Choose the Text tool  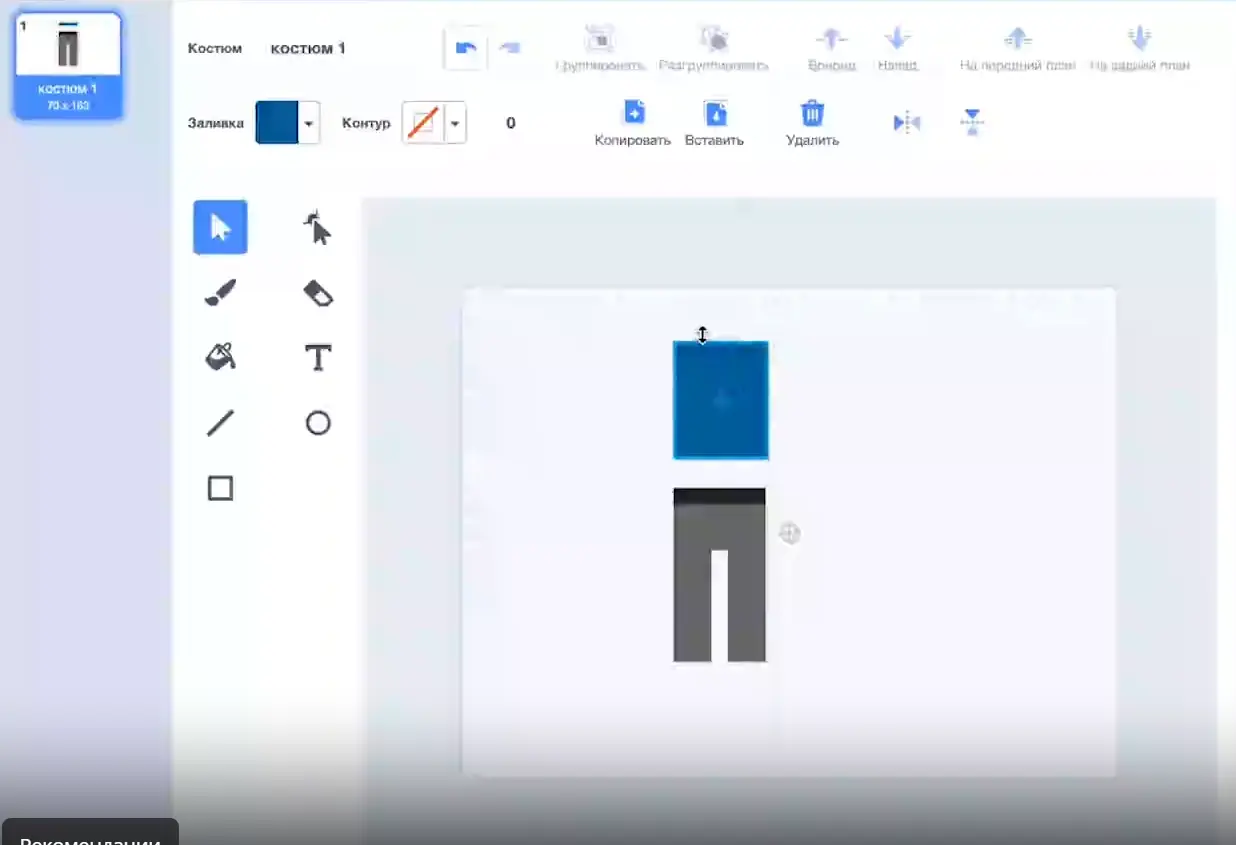click(x=317, y=357)
